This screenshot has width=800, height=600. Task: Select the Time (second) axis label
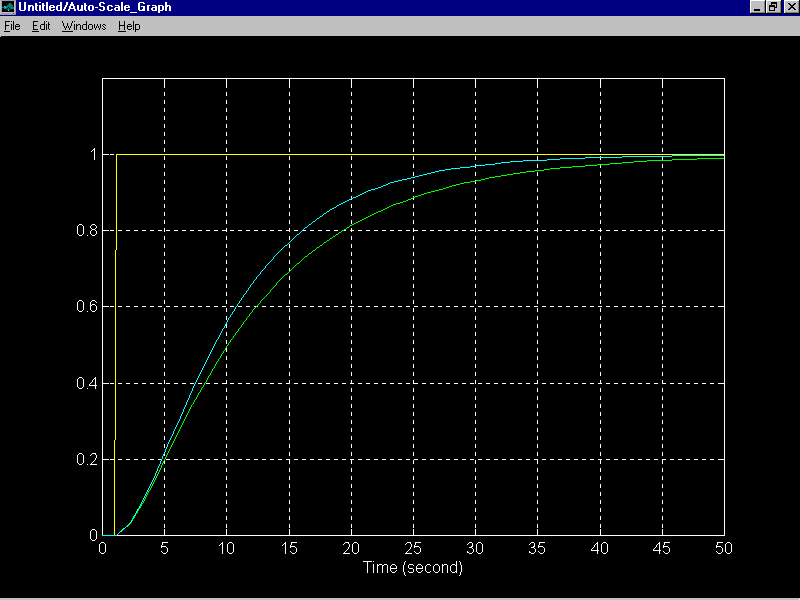412,567
